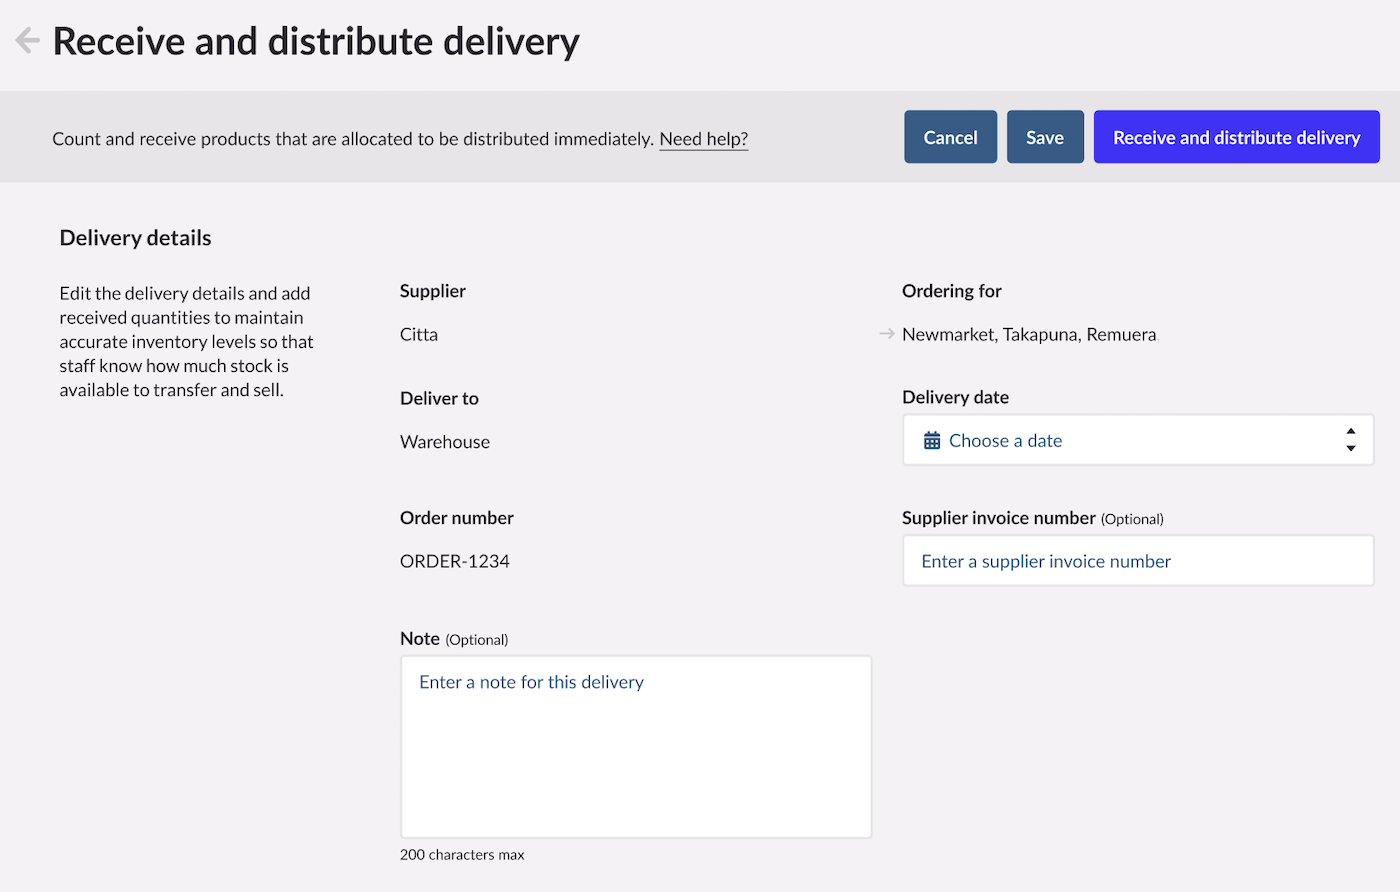Click the small arrow before Newmarket locations
The image size is (1400, 892).
886,334
